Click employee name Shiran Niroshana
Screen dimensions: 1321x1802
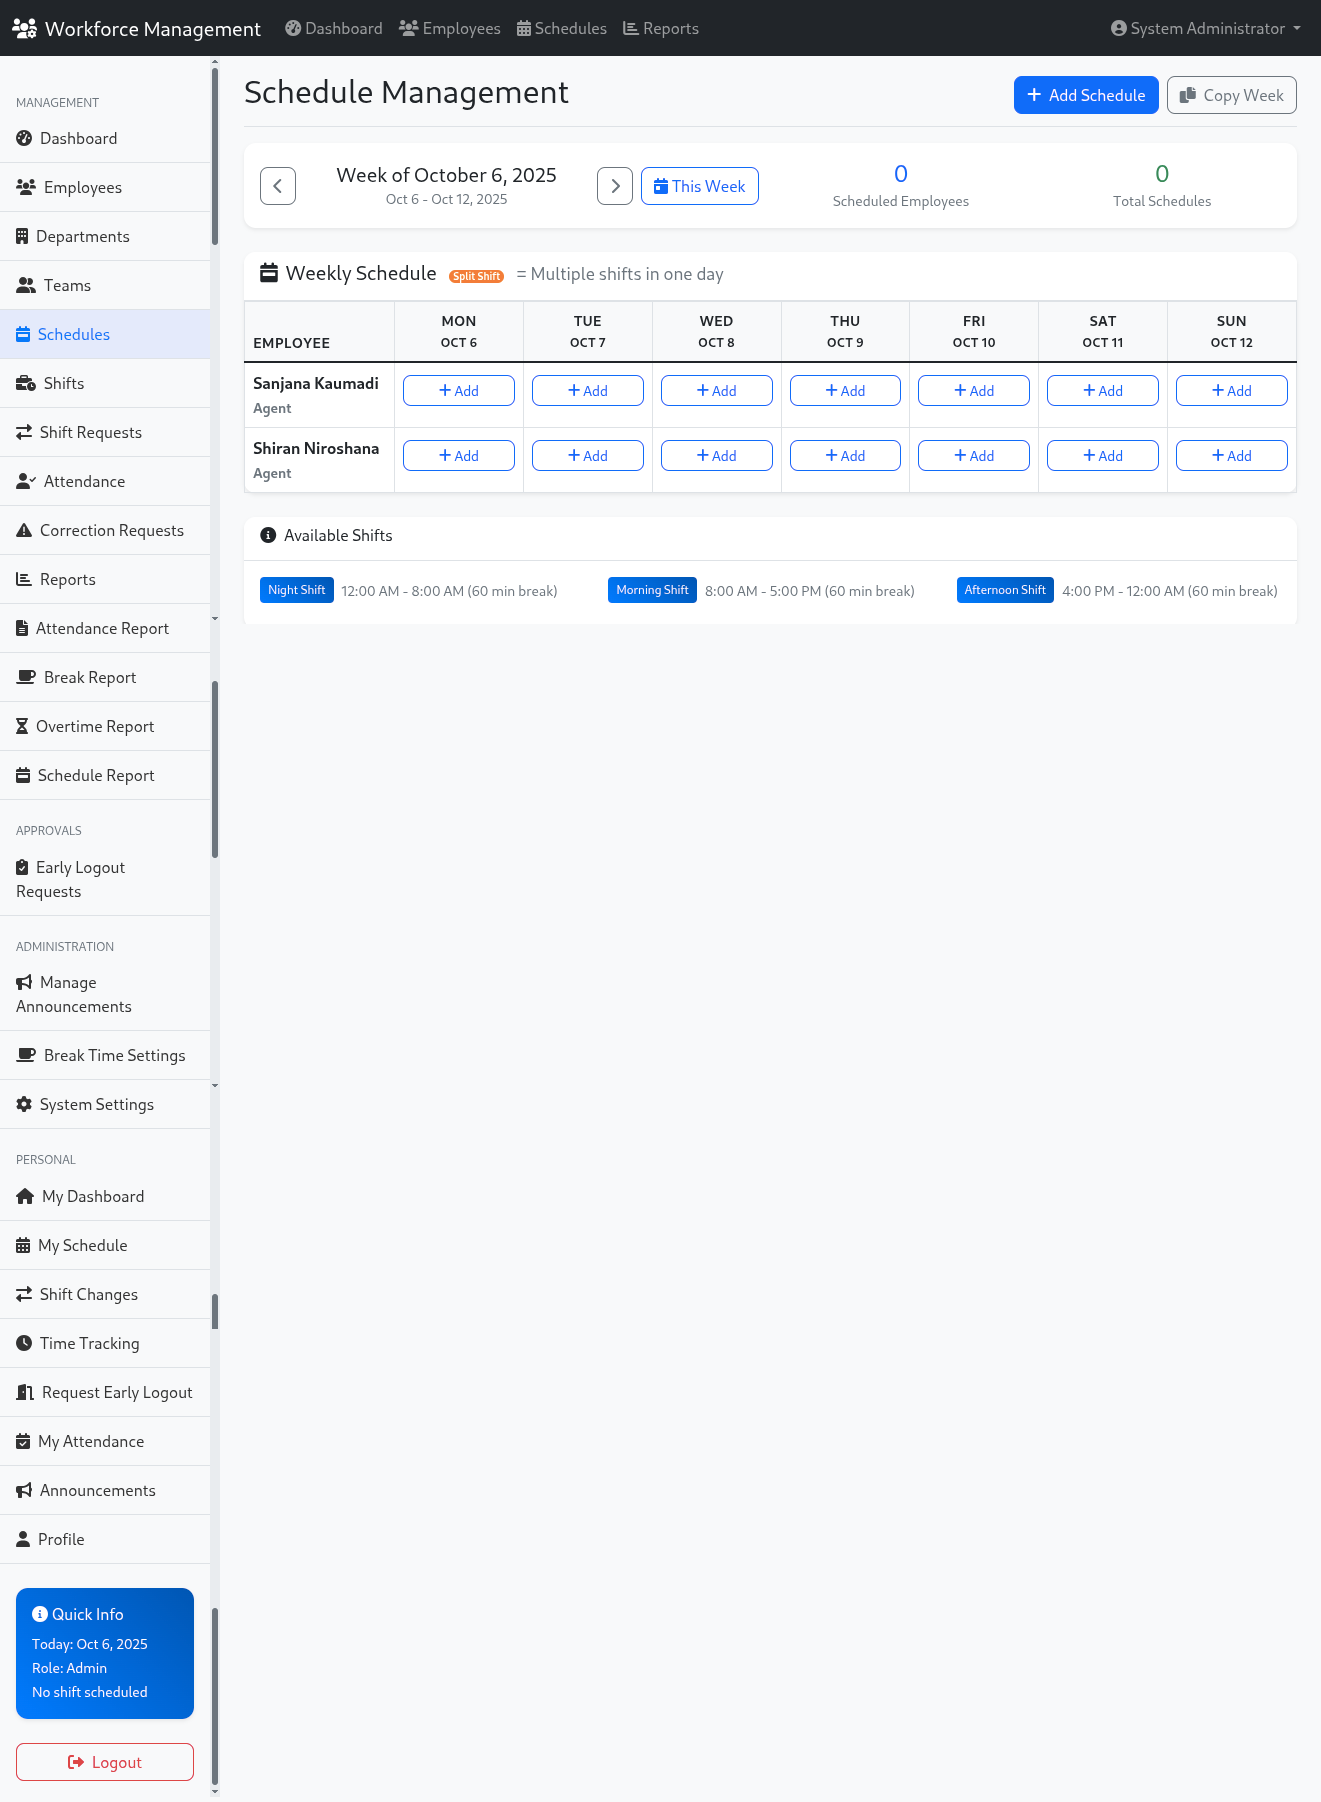316,448
